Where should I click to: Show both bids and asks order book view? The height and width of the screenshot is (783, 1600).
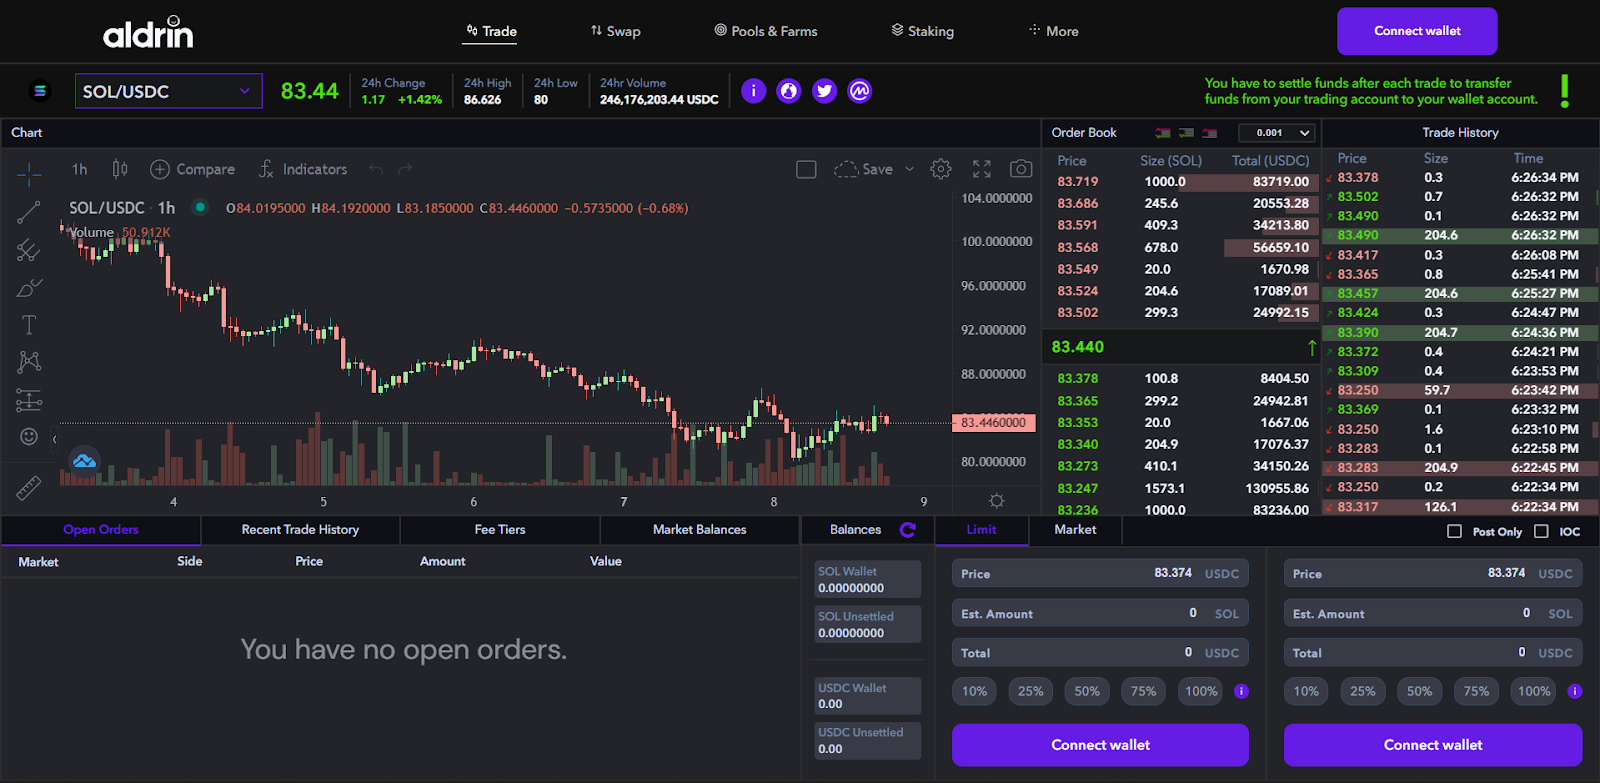[x=1162, y=133]
